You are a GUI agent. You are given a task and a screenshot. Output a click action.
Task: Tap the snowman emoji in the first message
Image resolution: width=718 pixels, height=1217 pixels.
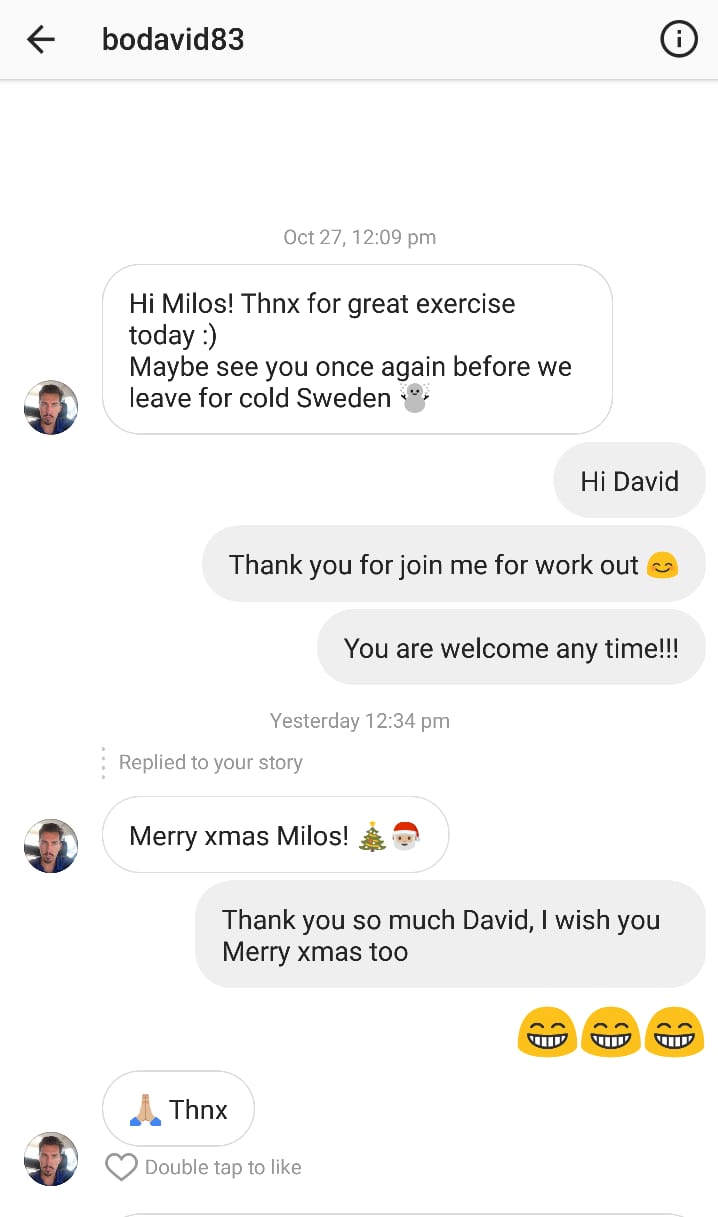click(x=414, y=397)
